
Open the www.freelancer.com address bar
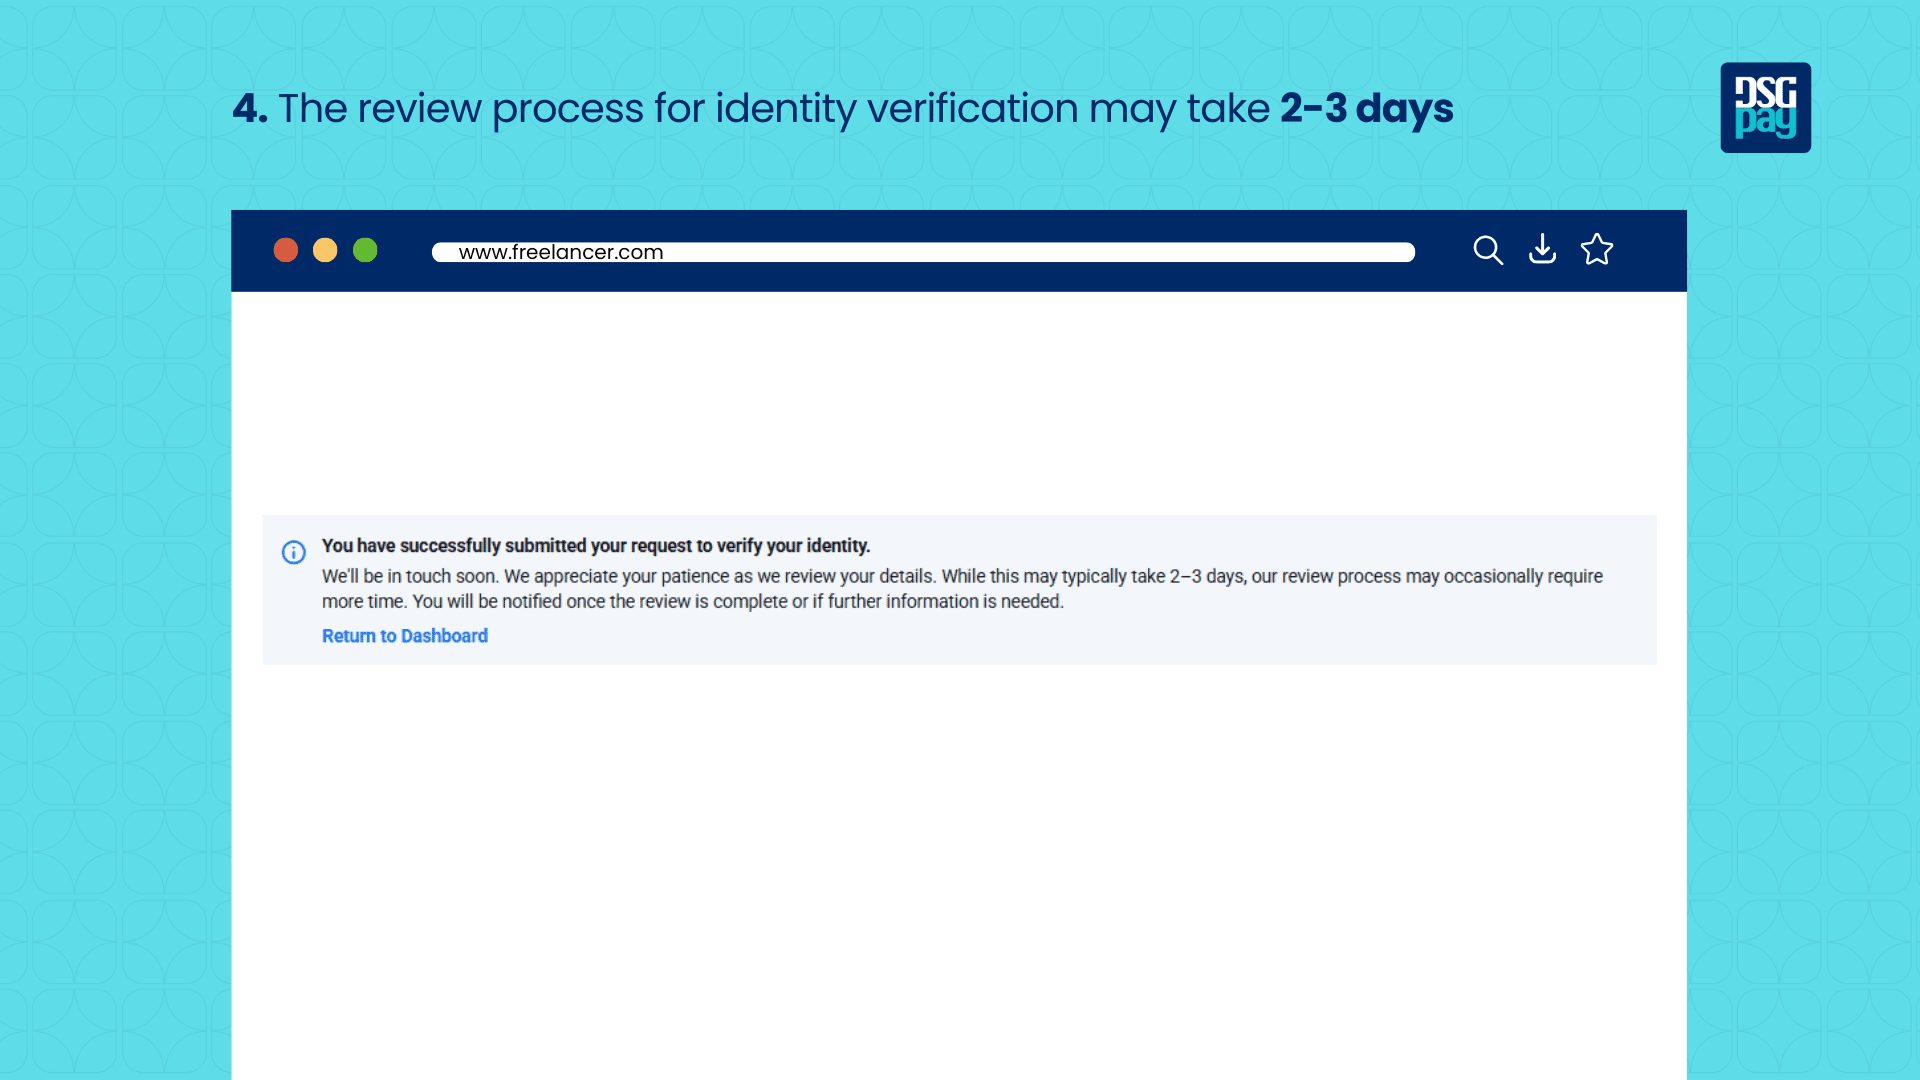[x=922, y=252]
